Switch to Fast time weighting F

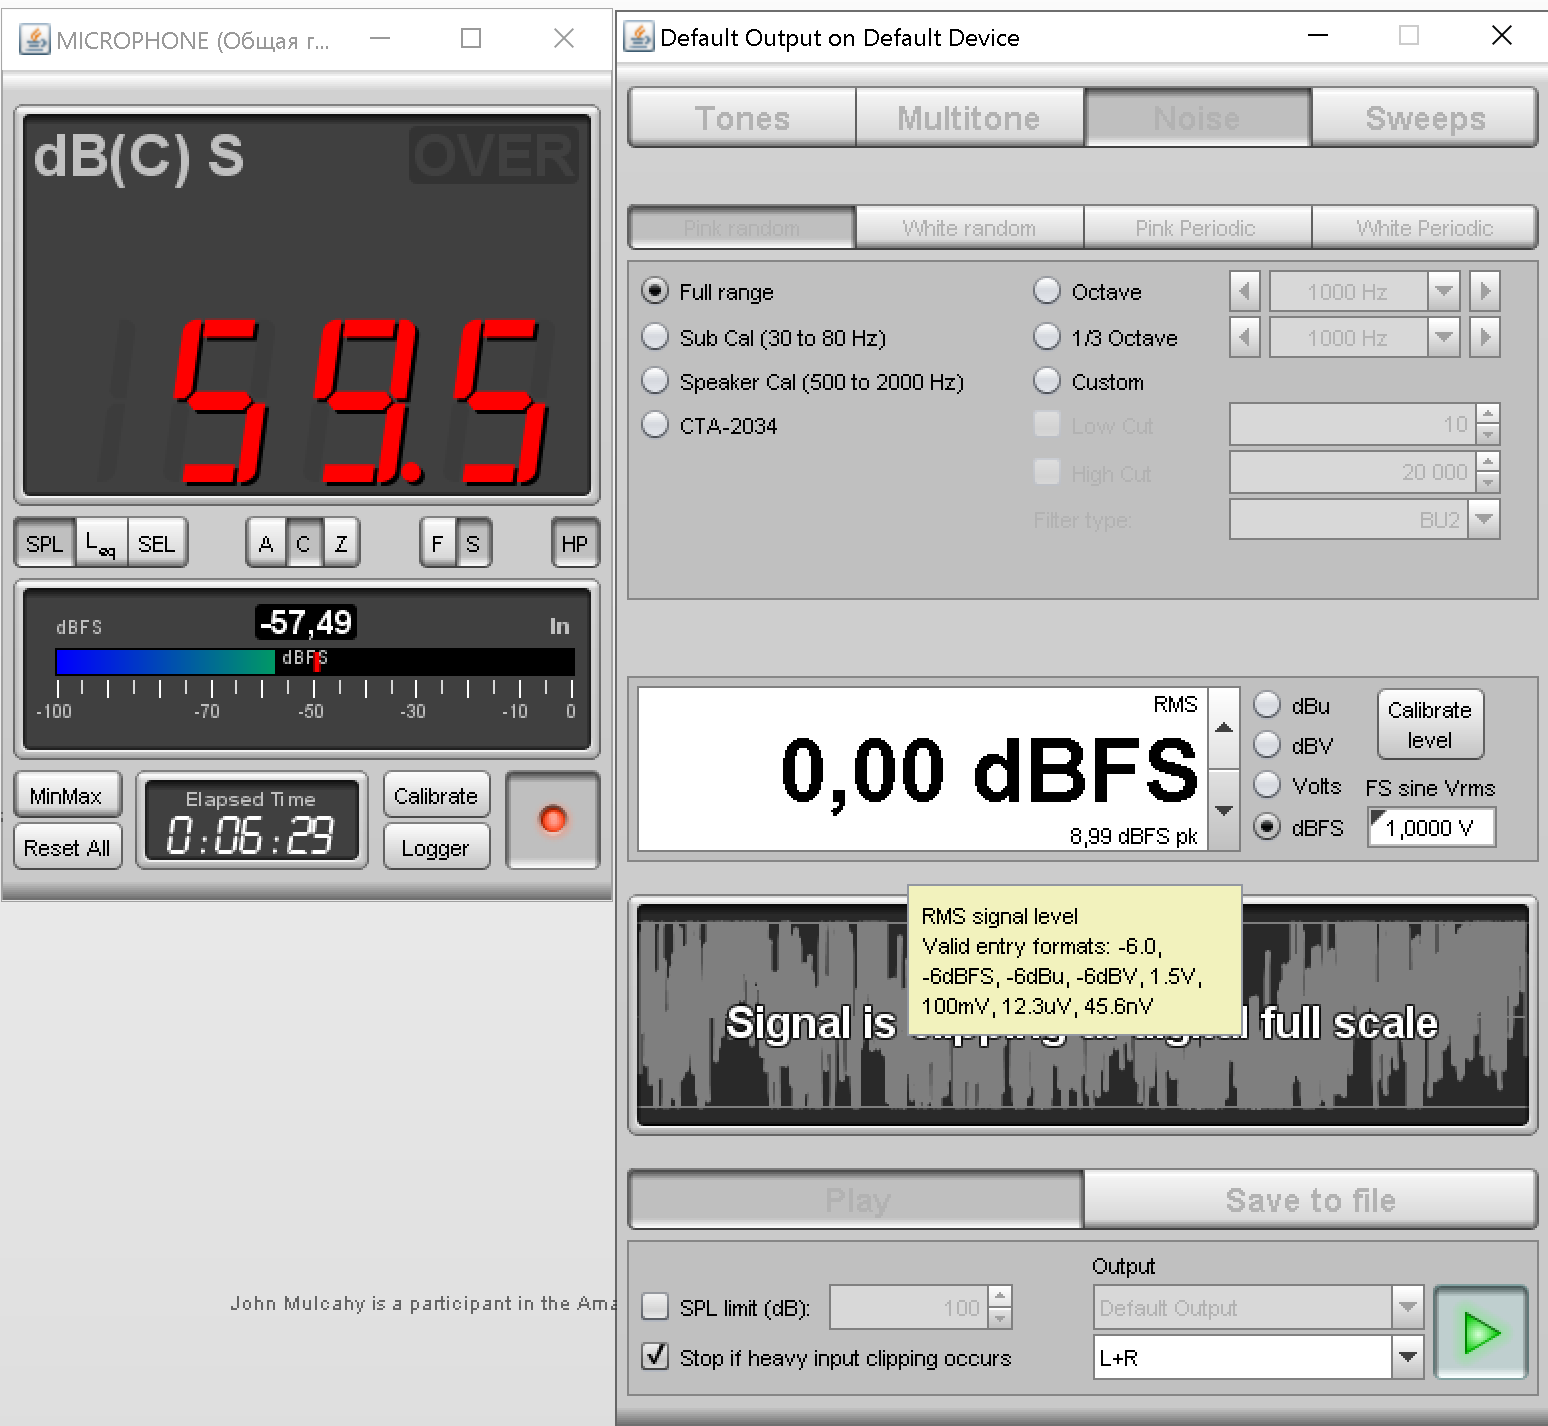click(x=437, y=544)
